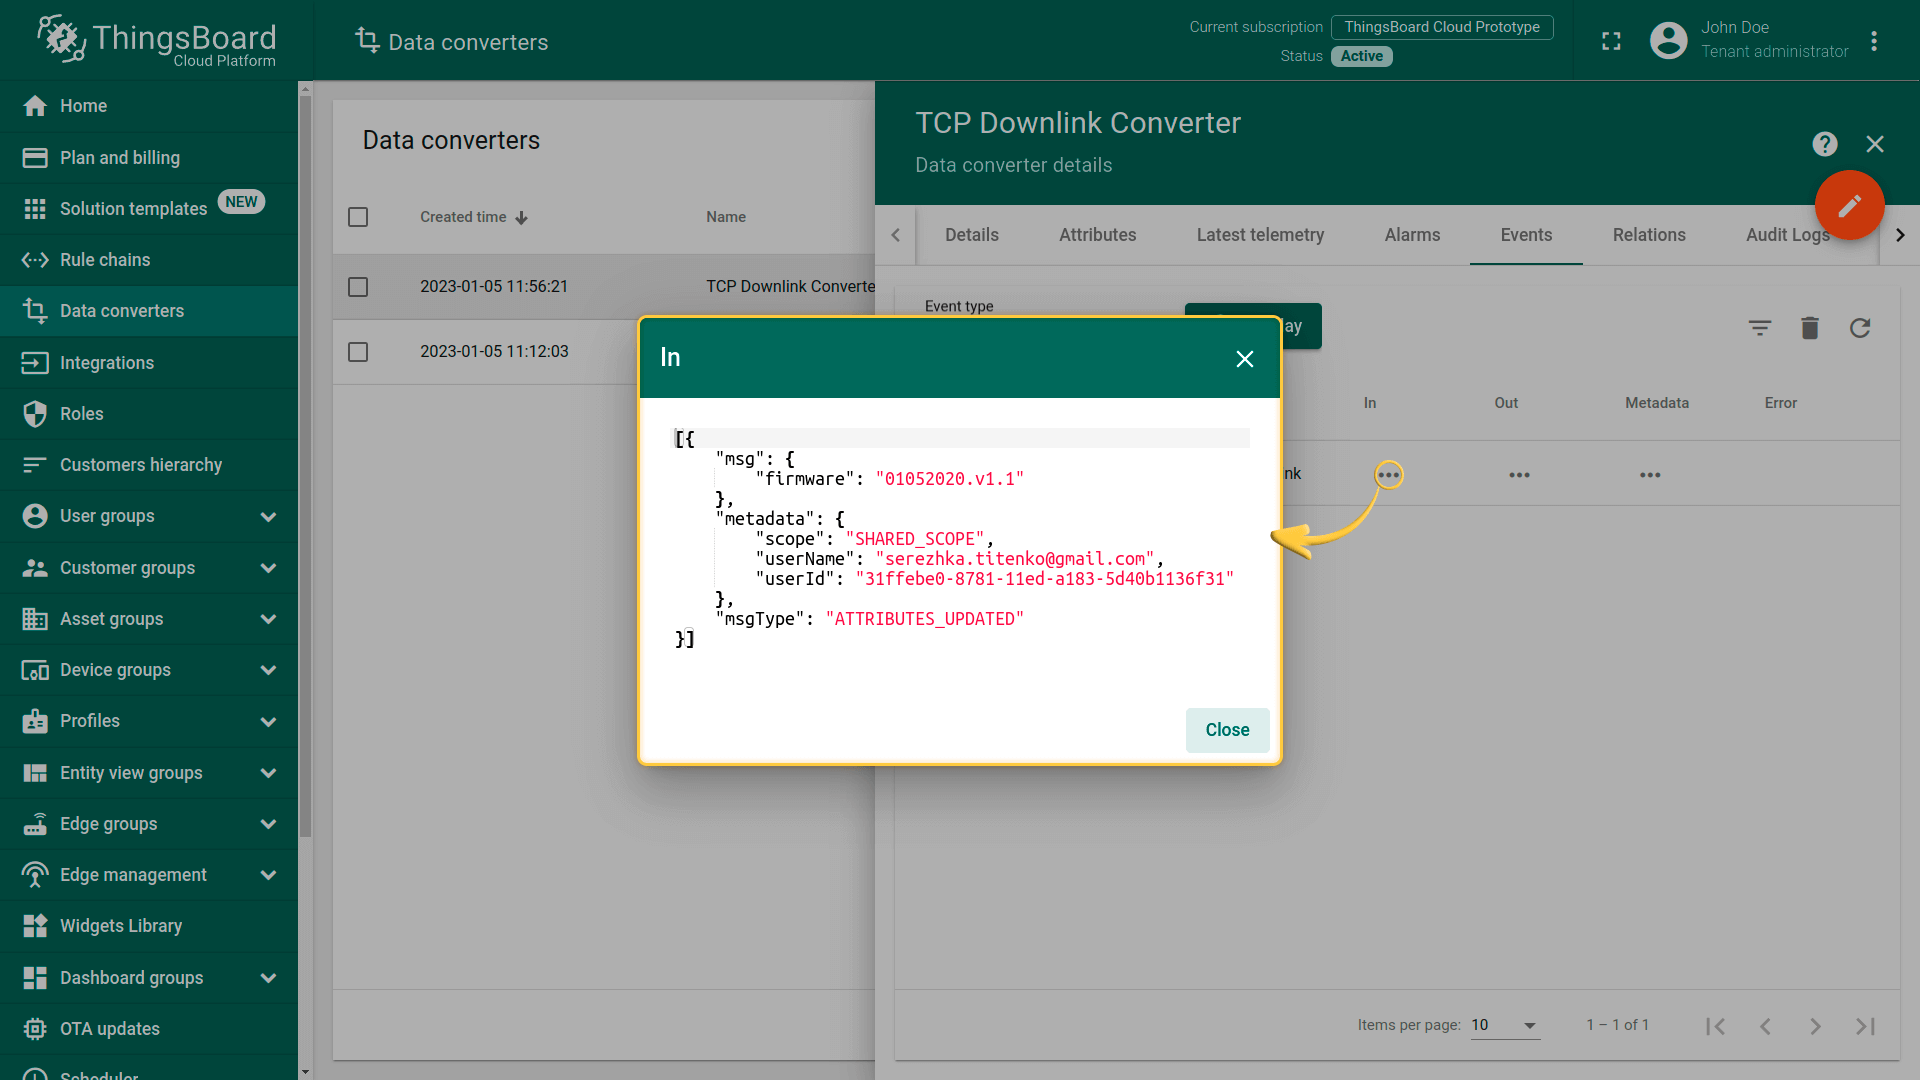
Task: Click the orange edit pencil button
Action: (1850, 205)
